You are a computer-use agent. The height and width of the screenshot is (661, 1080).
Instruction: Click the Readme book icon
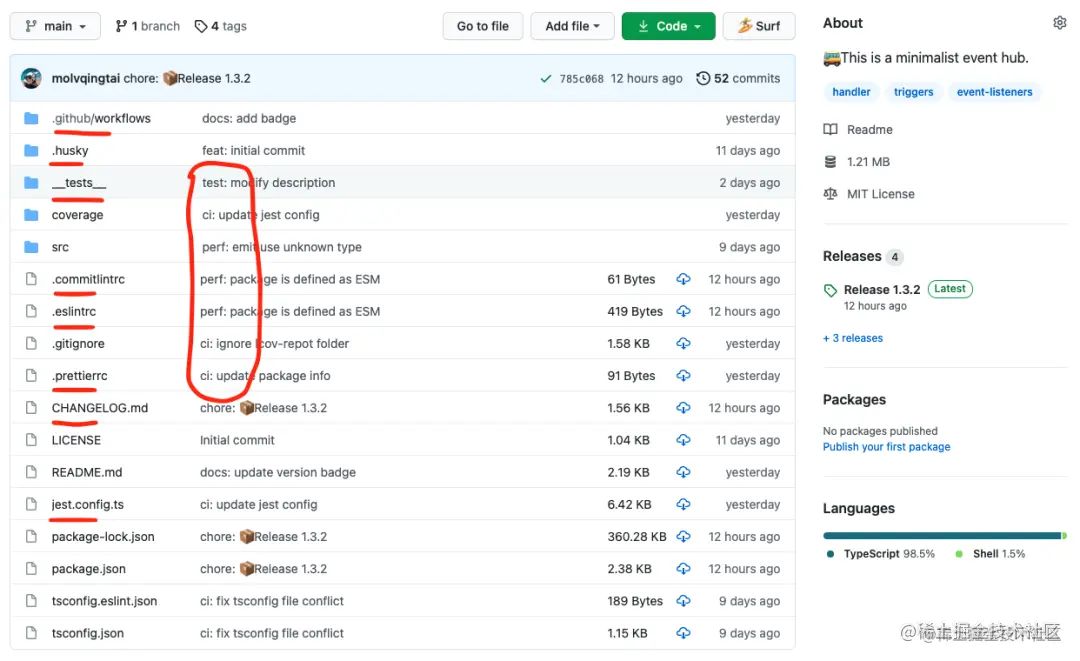[x=831, y=129]
